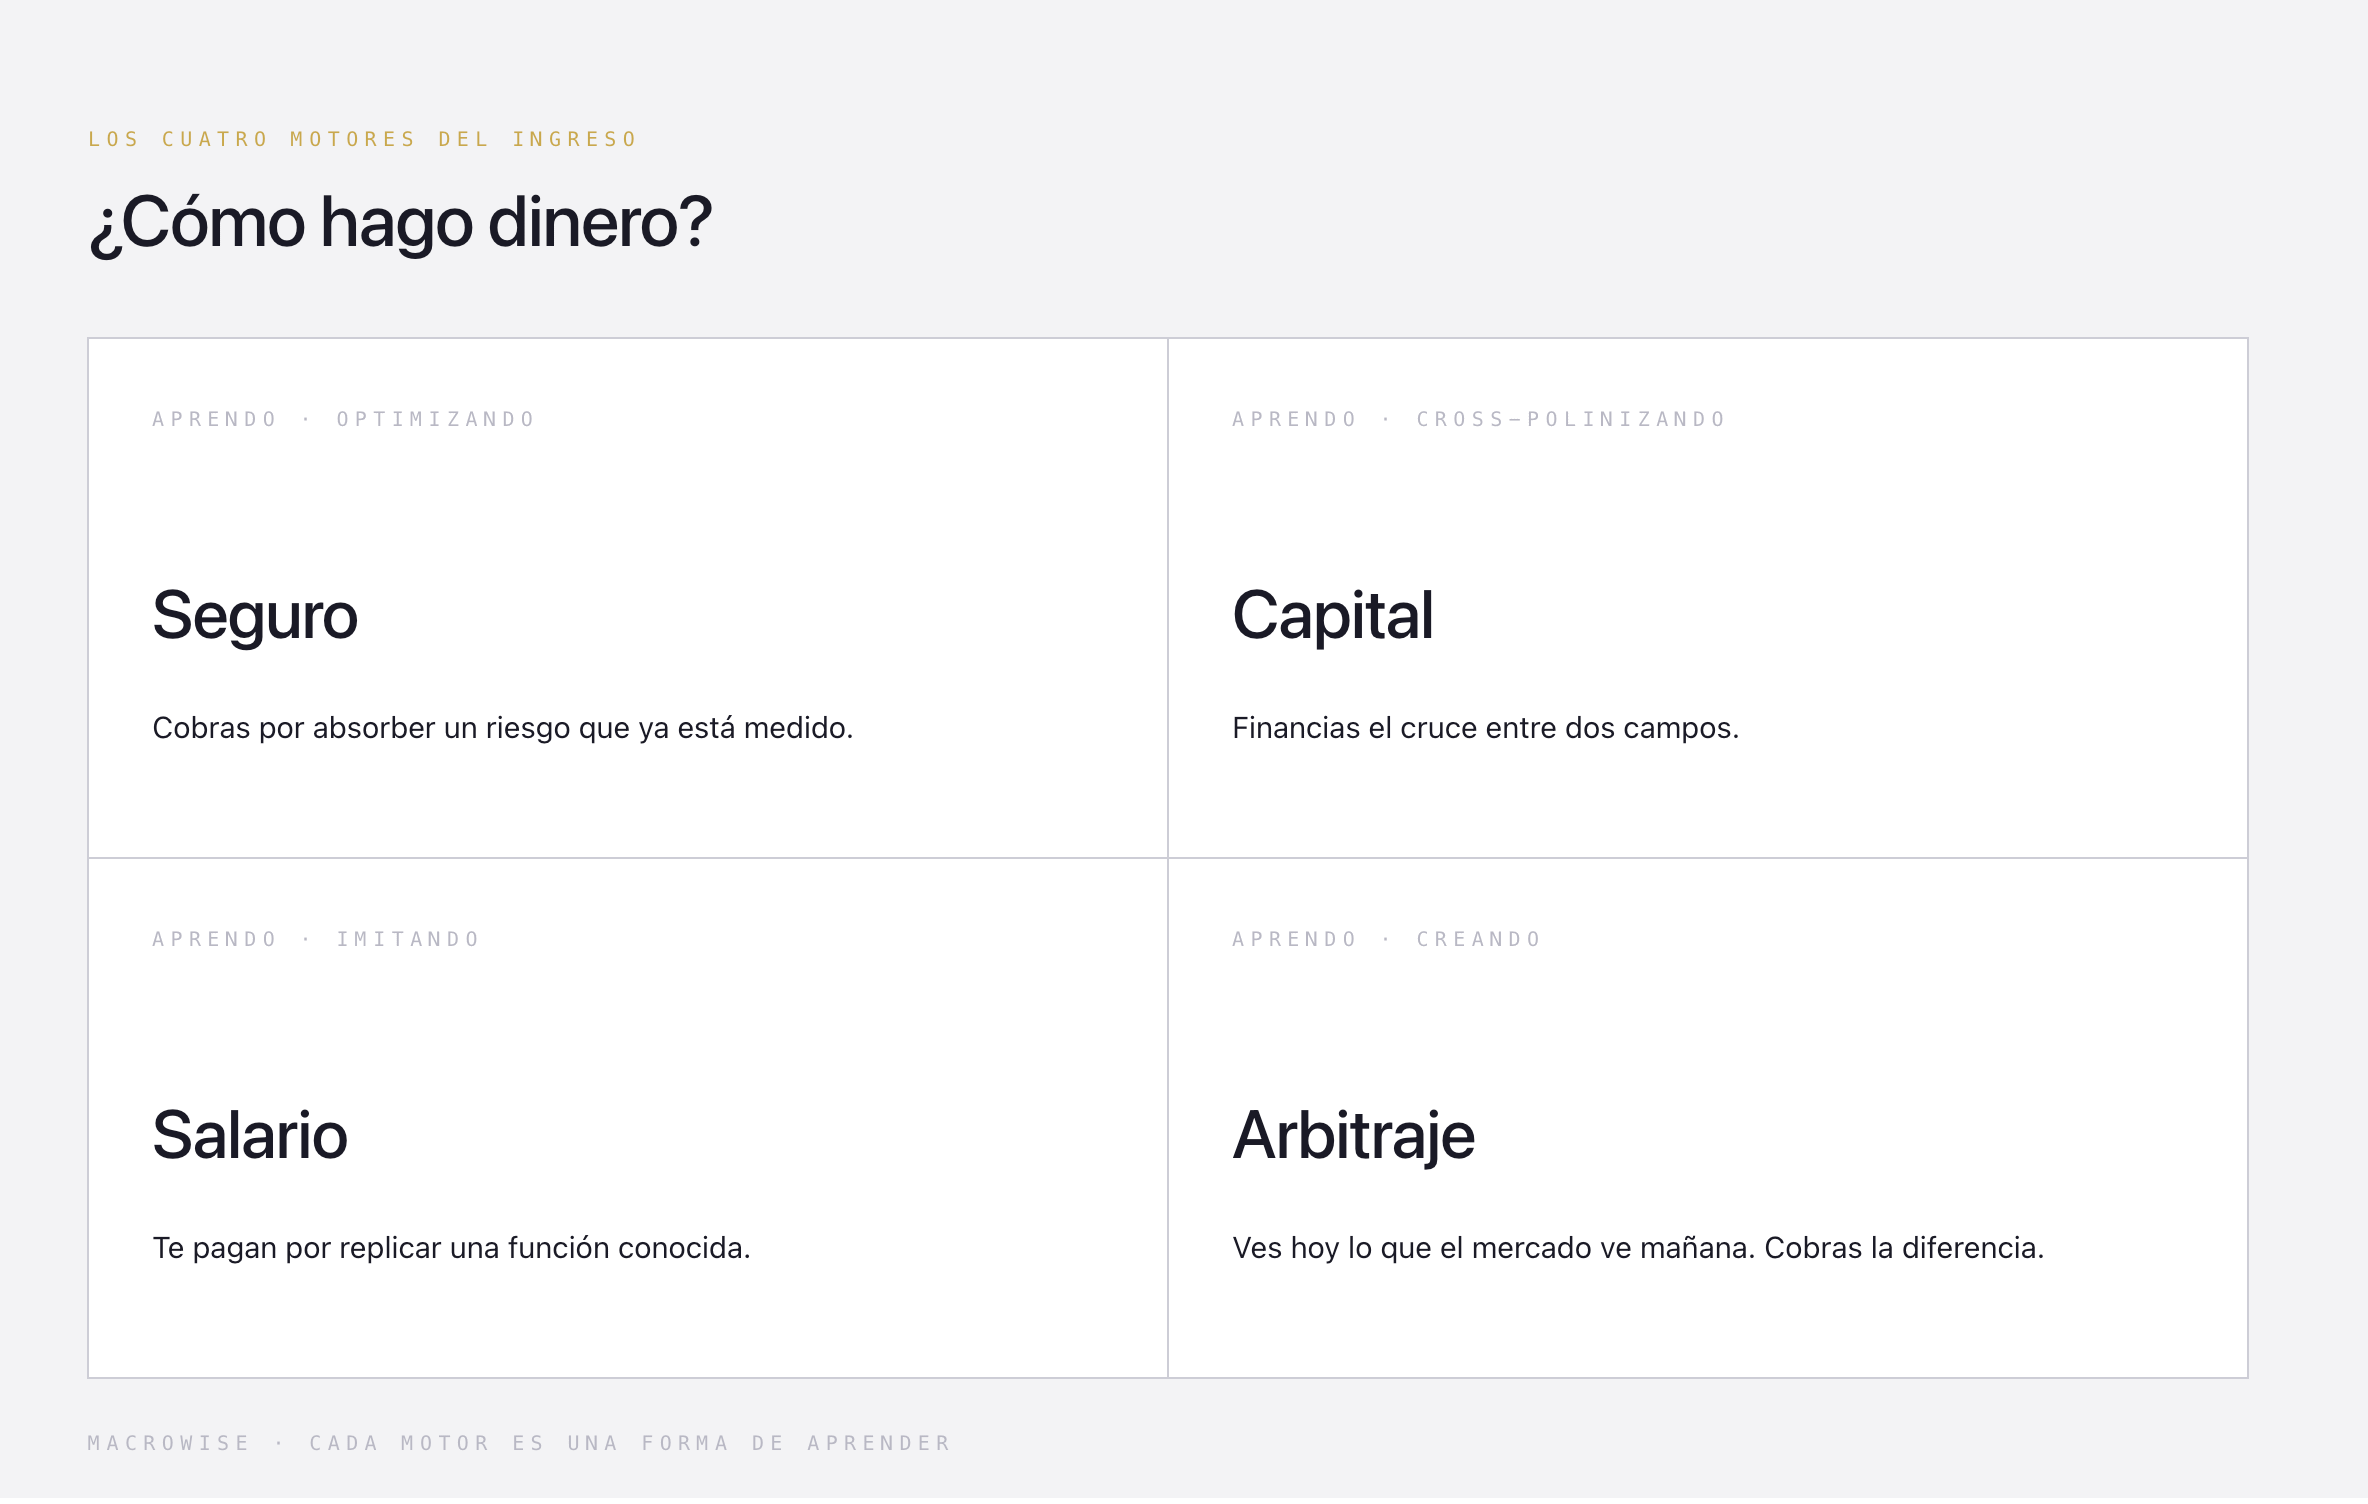Click the APRENDO · OPTIMIZANDO label

click(344, 419)
